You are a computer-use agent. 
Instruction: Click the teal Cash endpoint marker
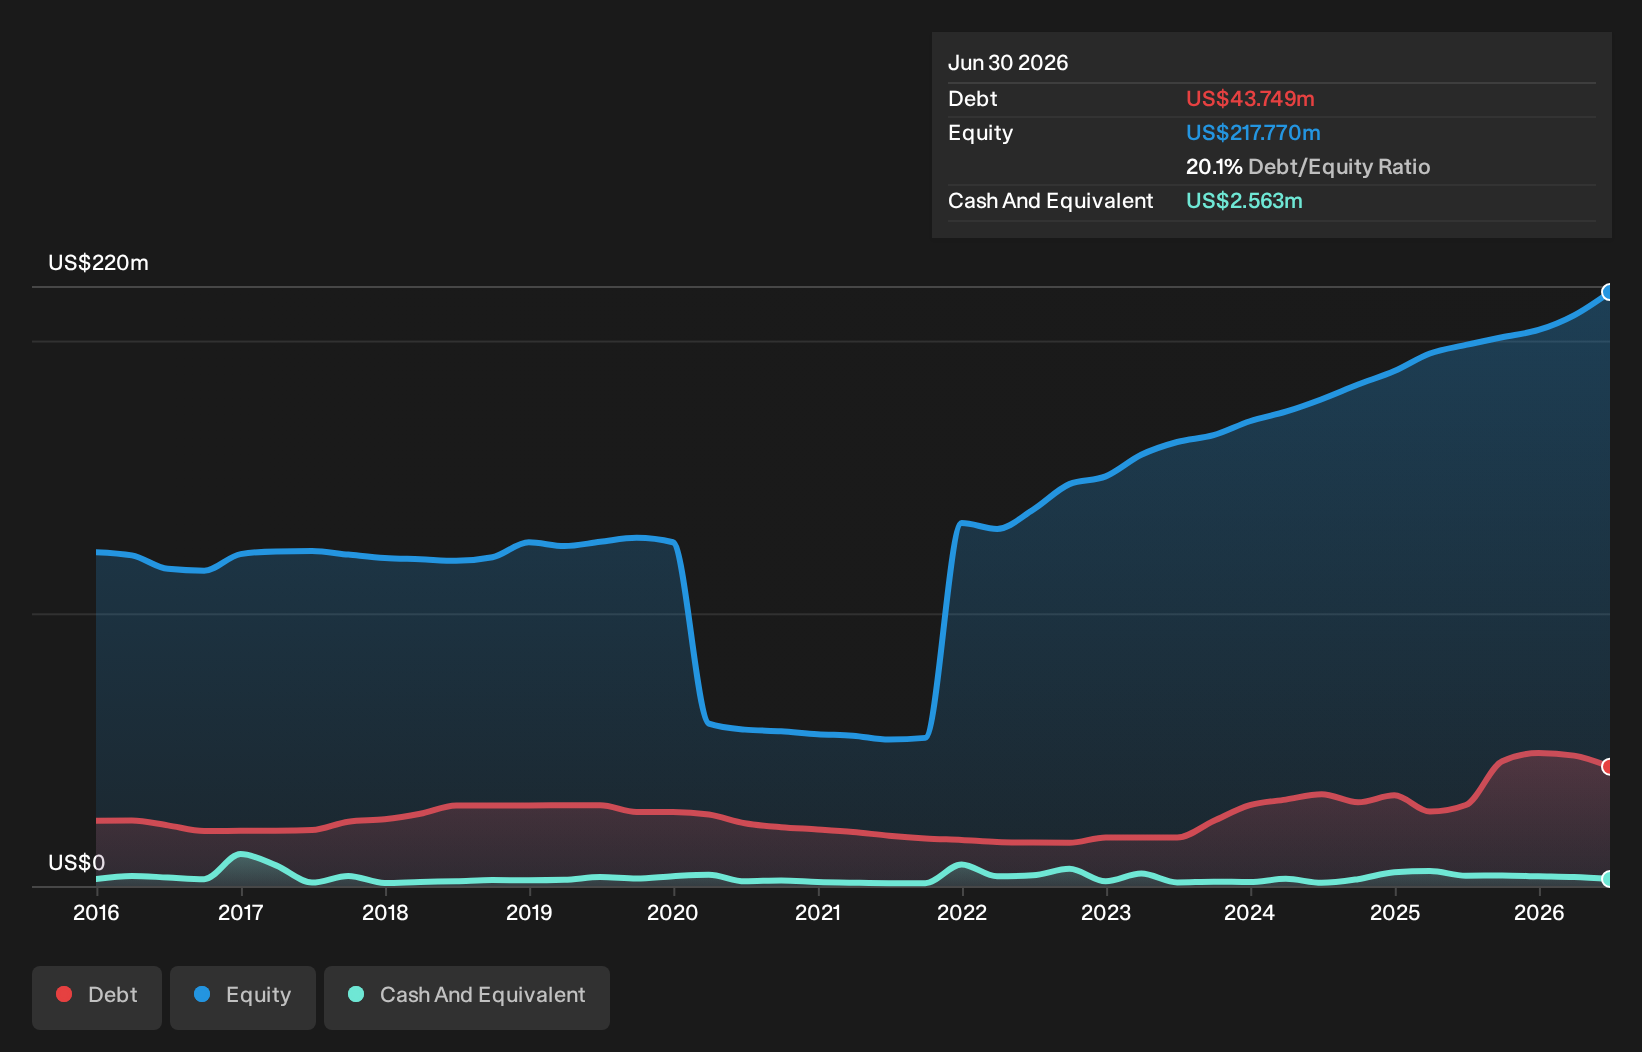[1608, 879]
